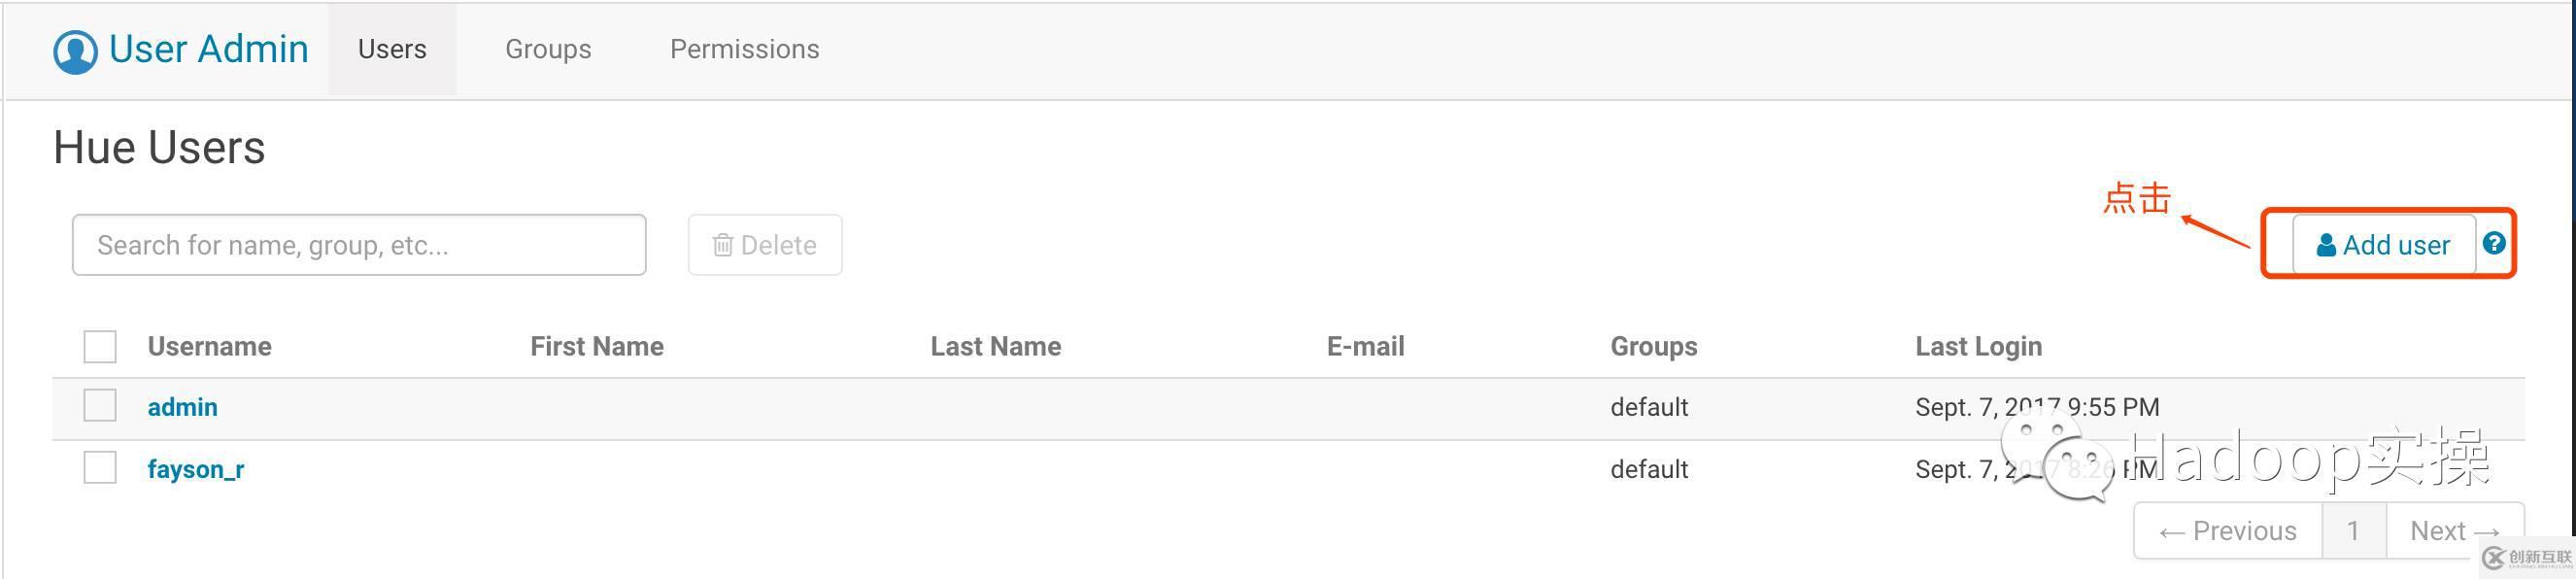Click the User Admin title link
Viewport: 2576px width, 579px height.
point(208,49)
